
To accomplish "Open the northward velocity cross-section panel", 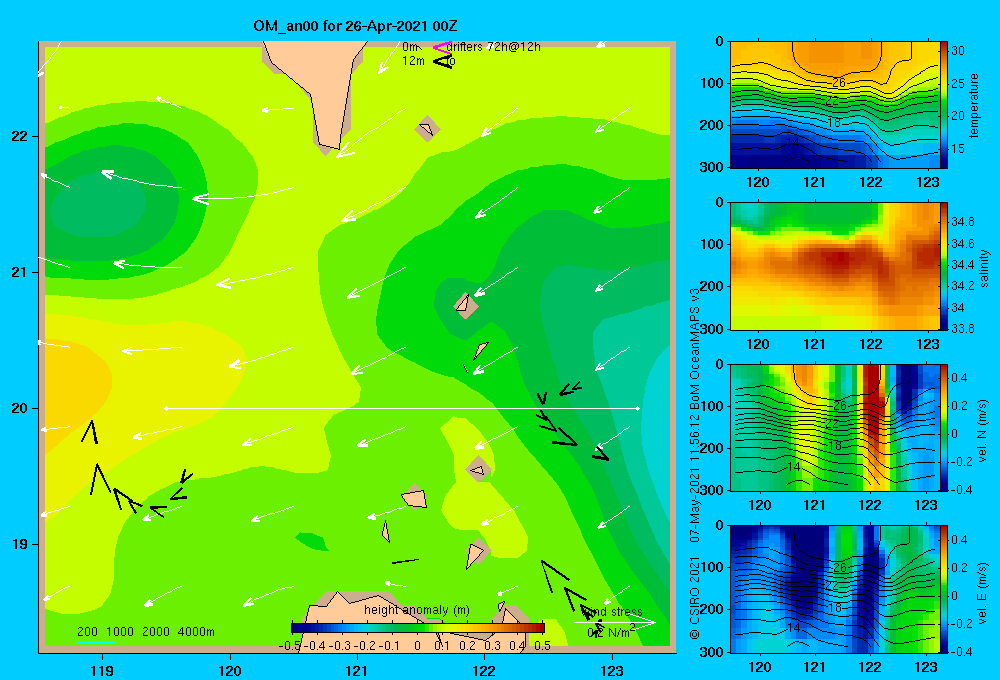I will (x=834, y=427).
